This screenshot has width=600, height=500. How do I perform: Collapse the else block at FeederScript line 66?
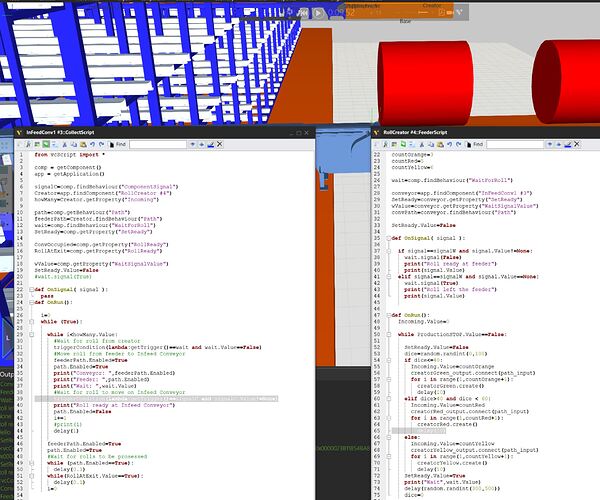[x=389, y=437]
